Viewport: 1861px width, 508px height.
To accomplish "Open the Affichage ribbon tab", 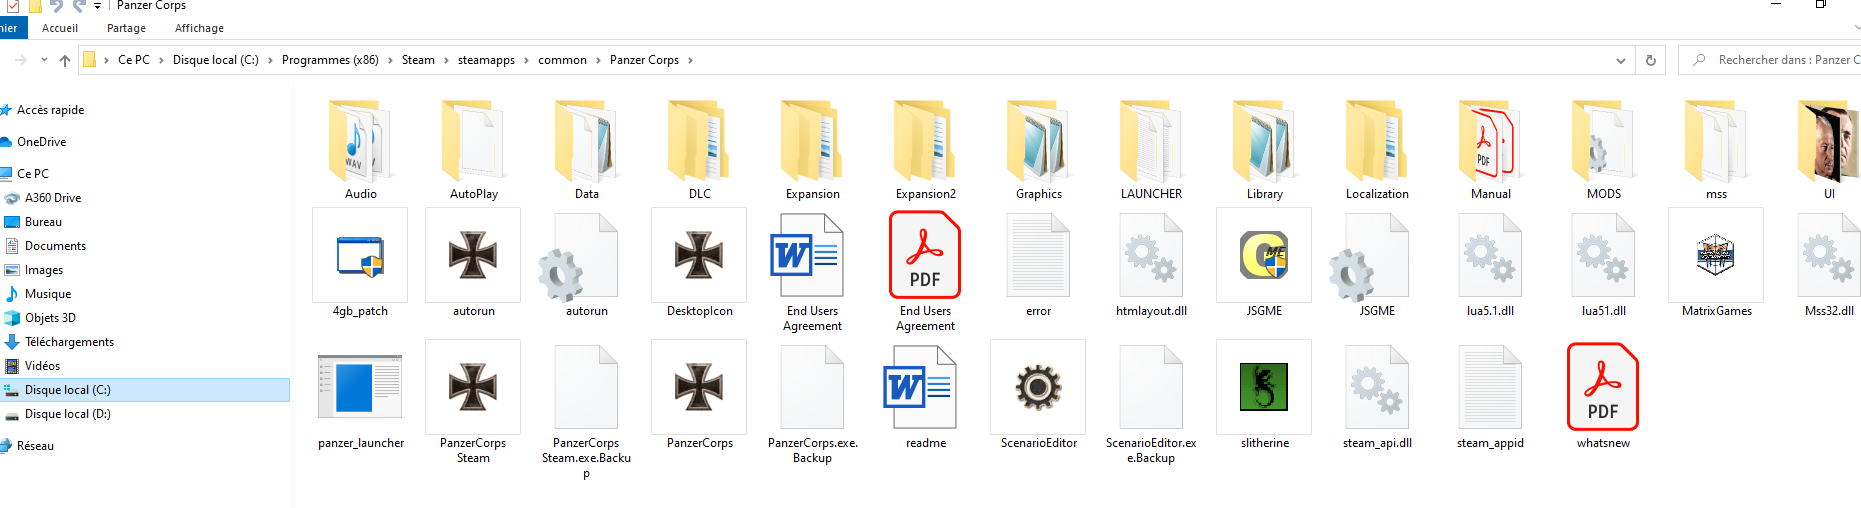I will pos(199,28).
